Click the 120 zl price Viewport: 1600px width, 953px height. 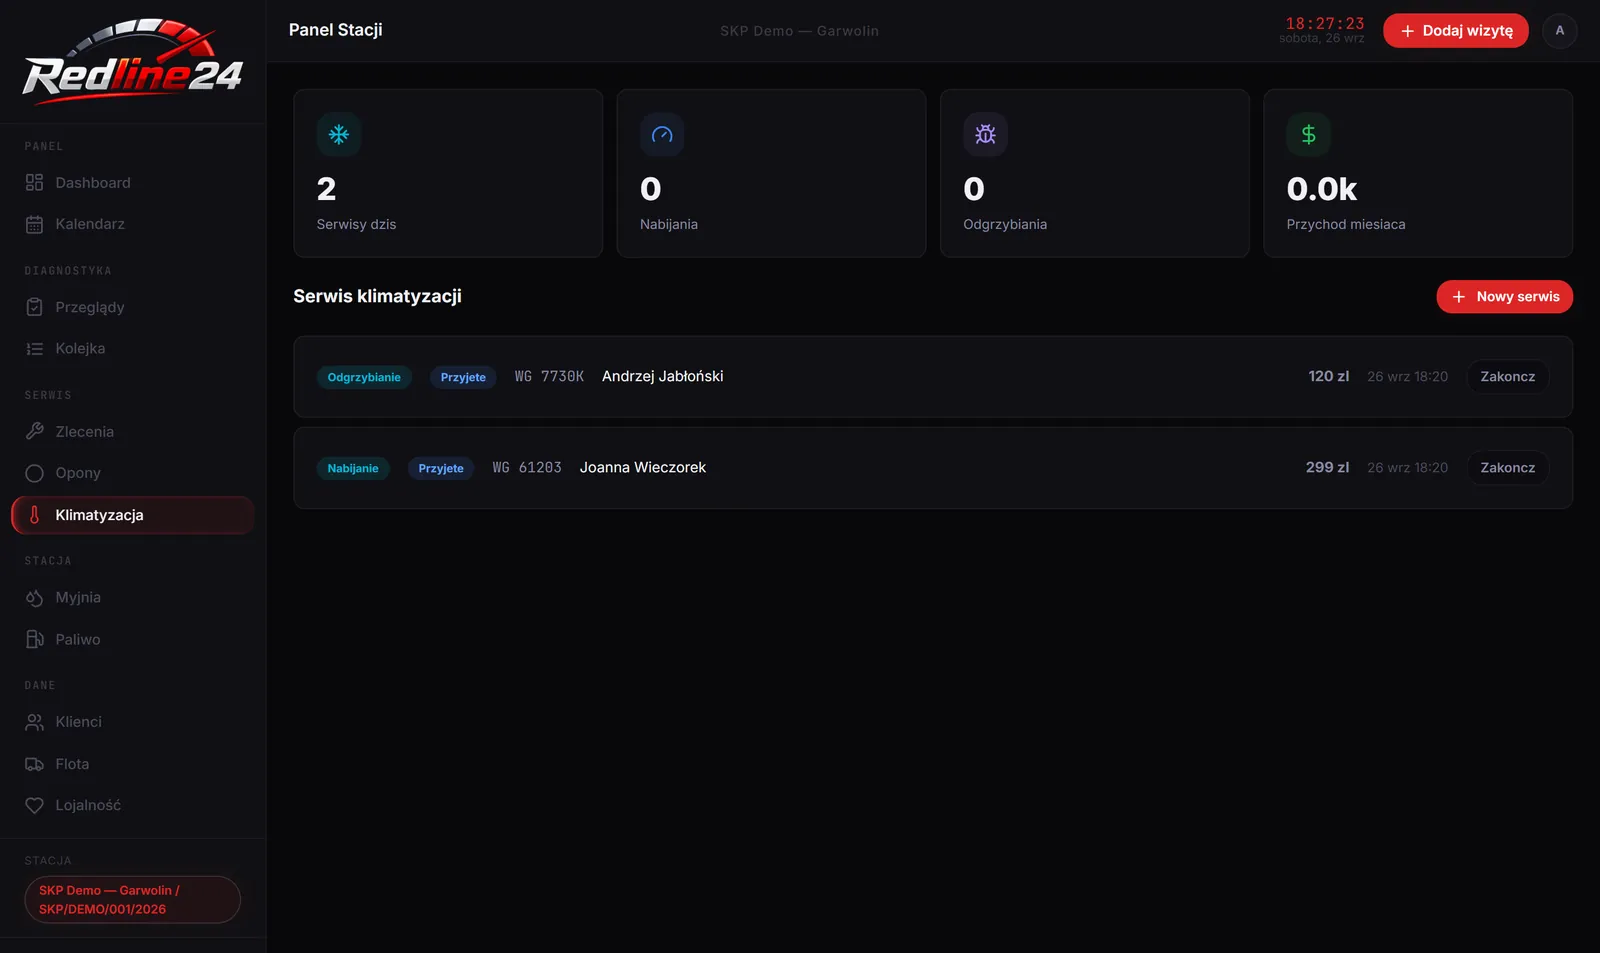1328,376
